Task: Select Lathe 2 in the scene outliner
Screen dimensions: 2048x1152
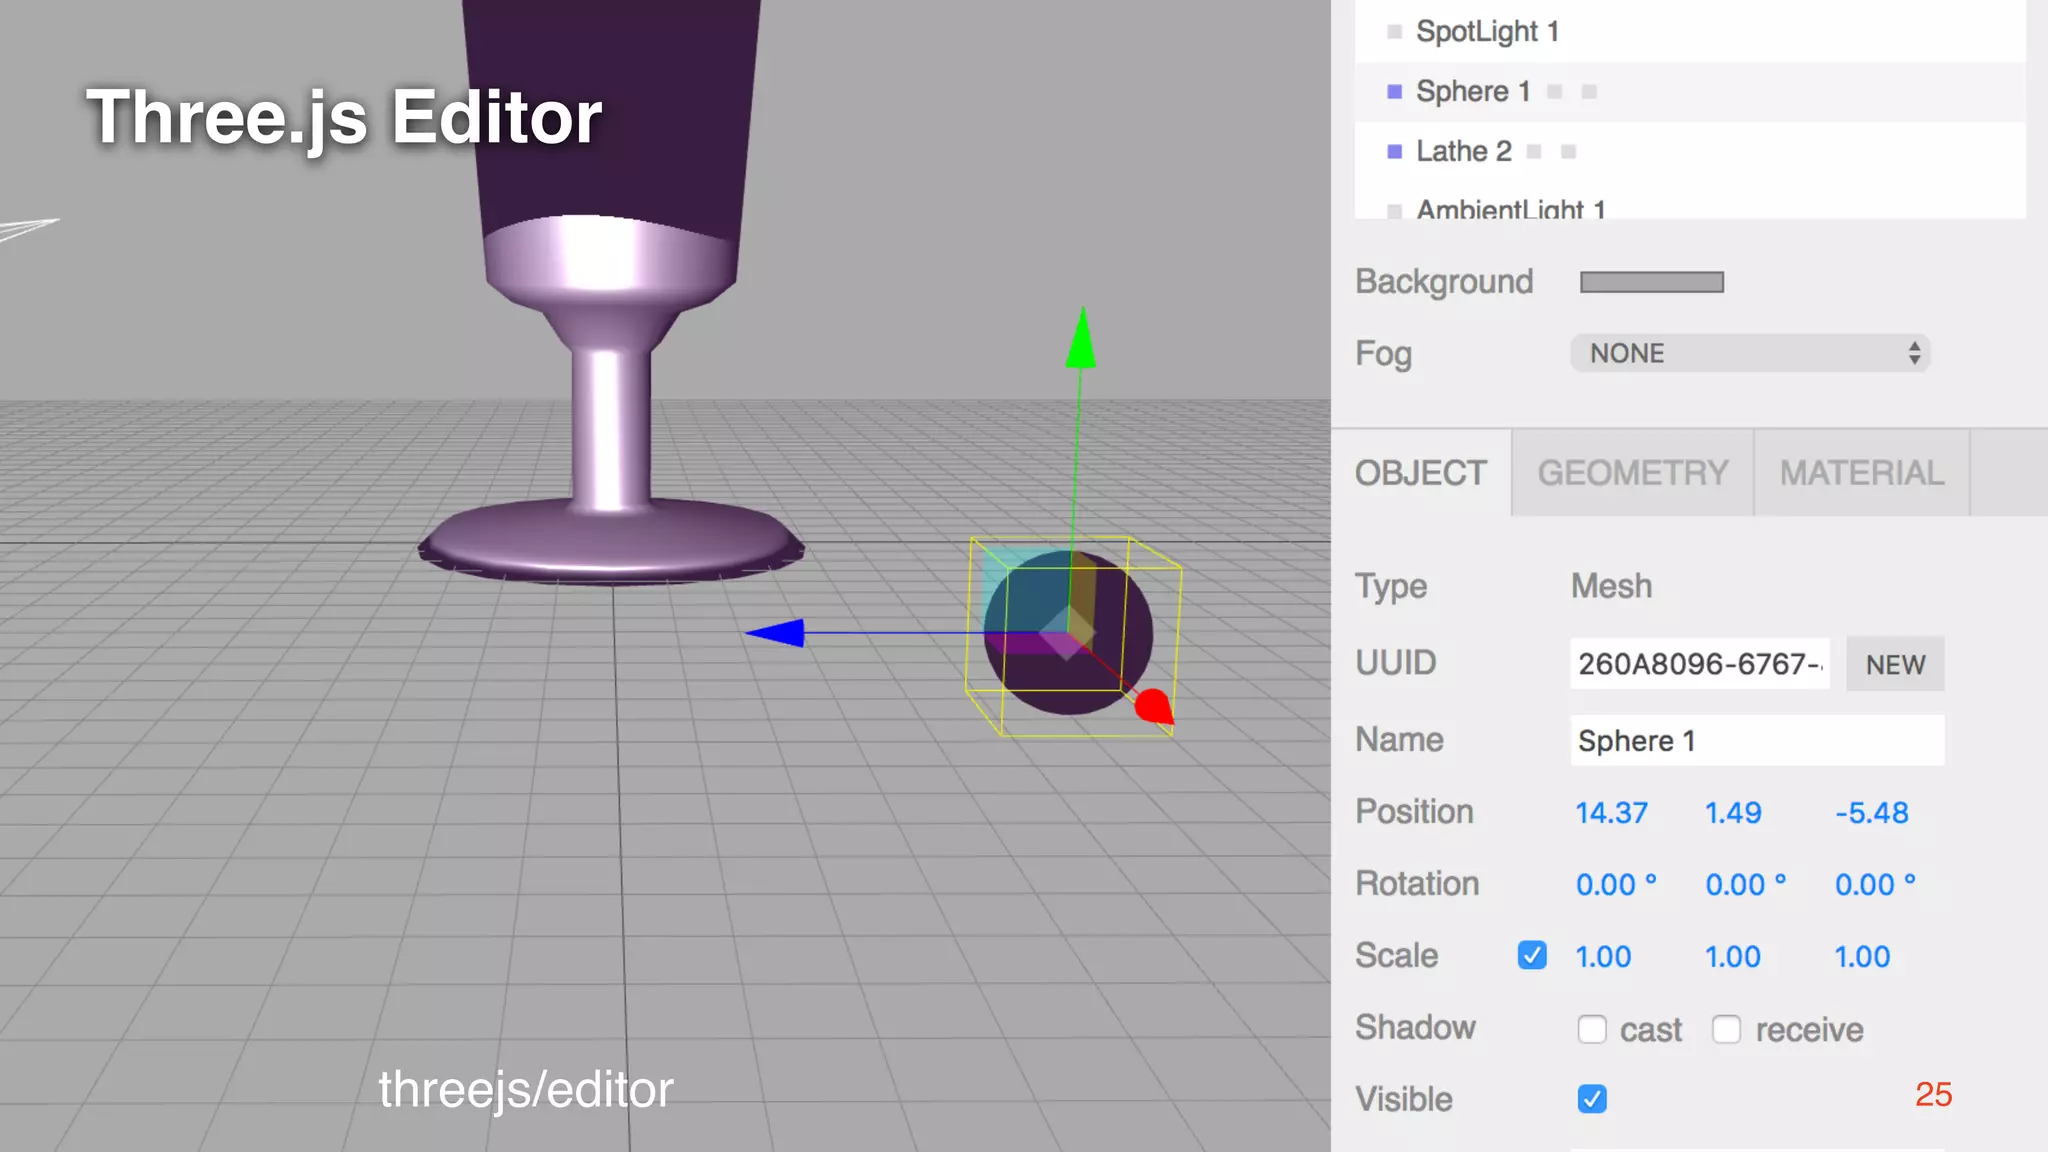Action: pyautogui.click(x=1463, y=152)
